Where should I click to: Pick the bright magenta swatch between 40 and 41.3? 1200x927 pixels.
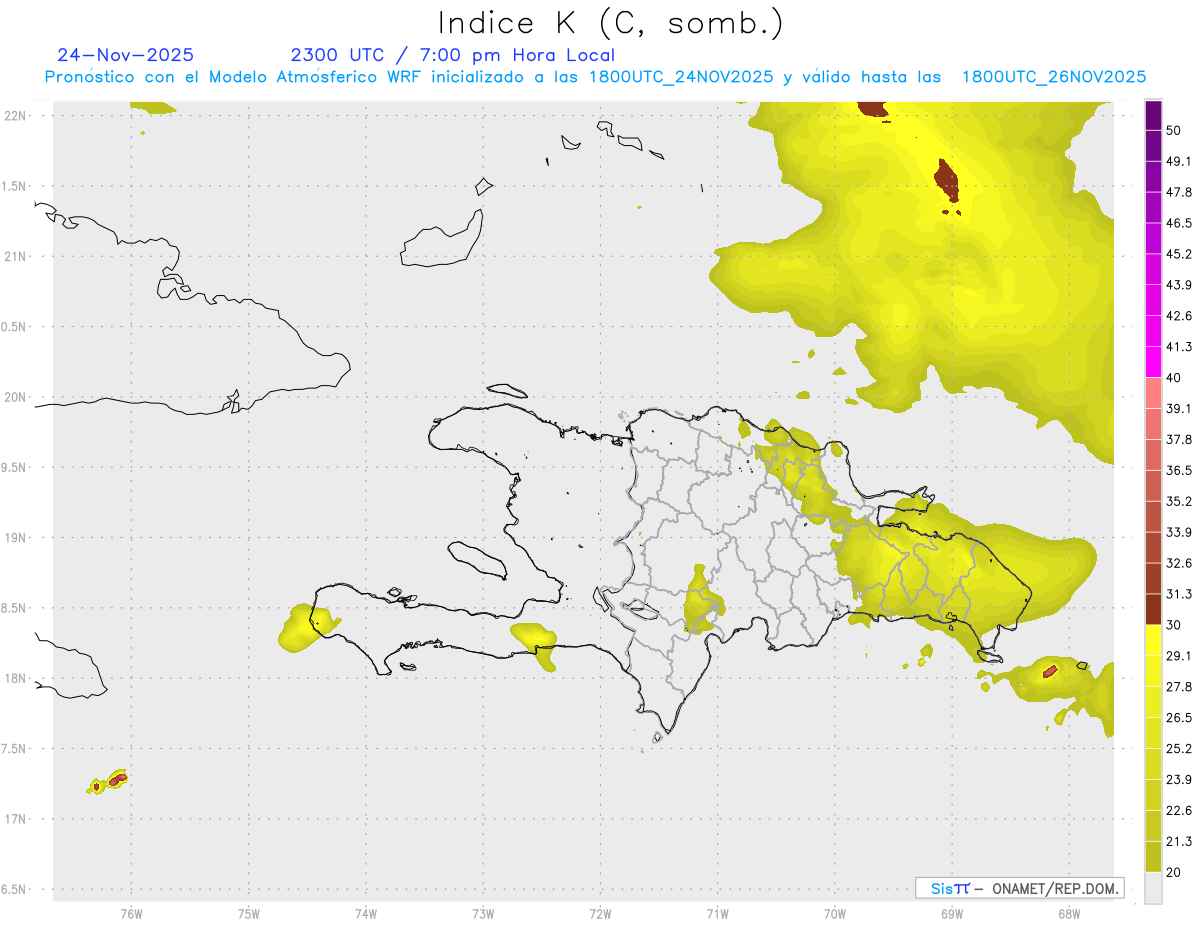tap(1153, 362)
